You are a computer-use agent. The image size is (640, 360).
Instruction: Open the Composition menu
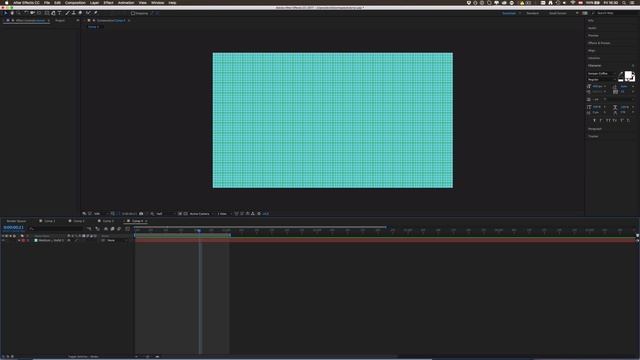tap(76, 2)
